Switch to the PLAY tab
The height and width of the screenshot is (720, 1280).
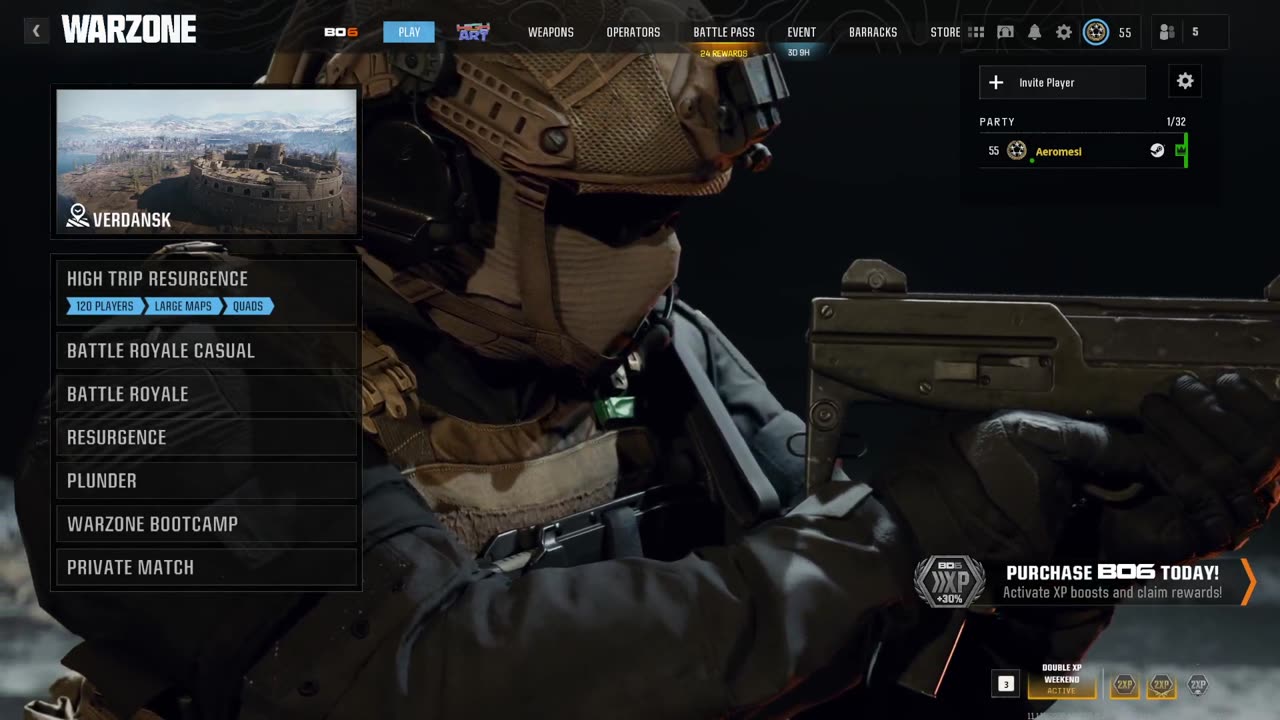tap(409, 32)
